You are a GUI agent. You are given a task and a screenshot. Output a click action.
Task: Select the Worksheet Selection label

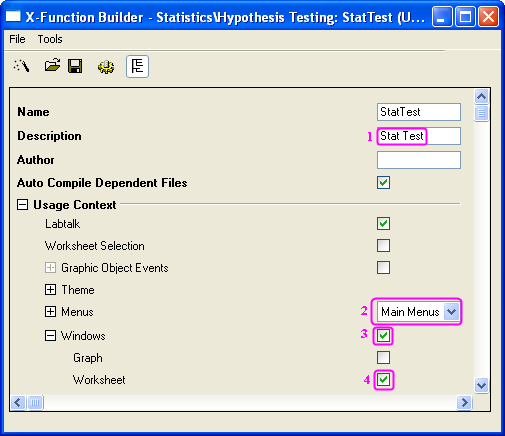pyautogui.click(x=95, y=246)
